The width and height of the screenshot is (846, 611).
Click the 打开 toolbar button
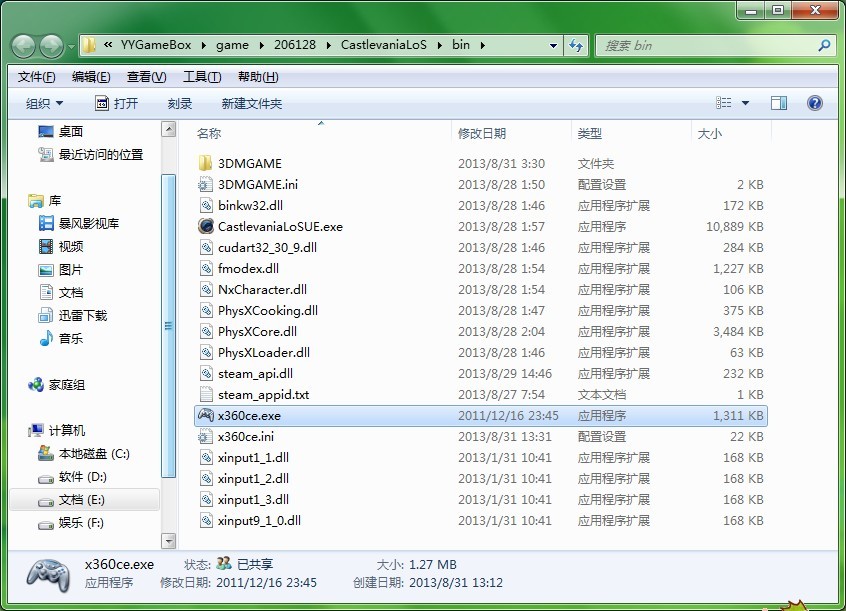click(x=117, y=103)
